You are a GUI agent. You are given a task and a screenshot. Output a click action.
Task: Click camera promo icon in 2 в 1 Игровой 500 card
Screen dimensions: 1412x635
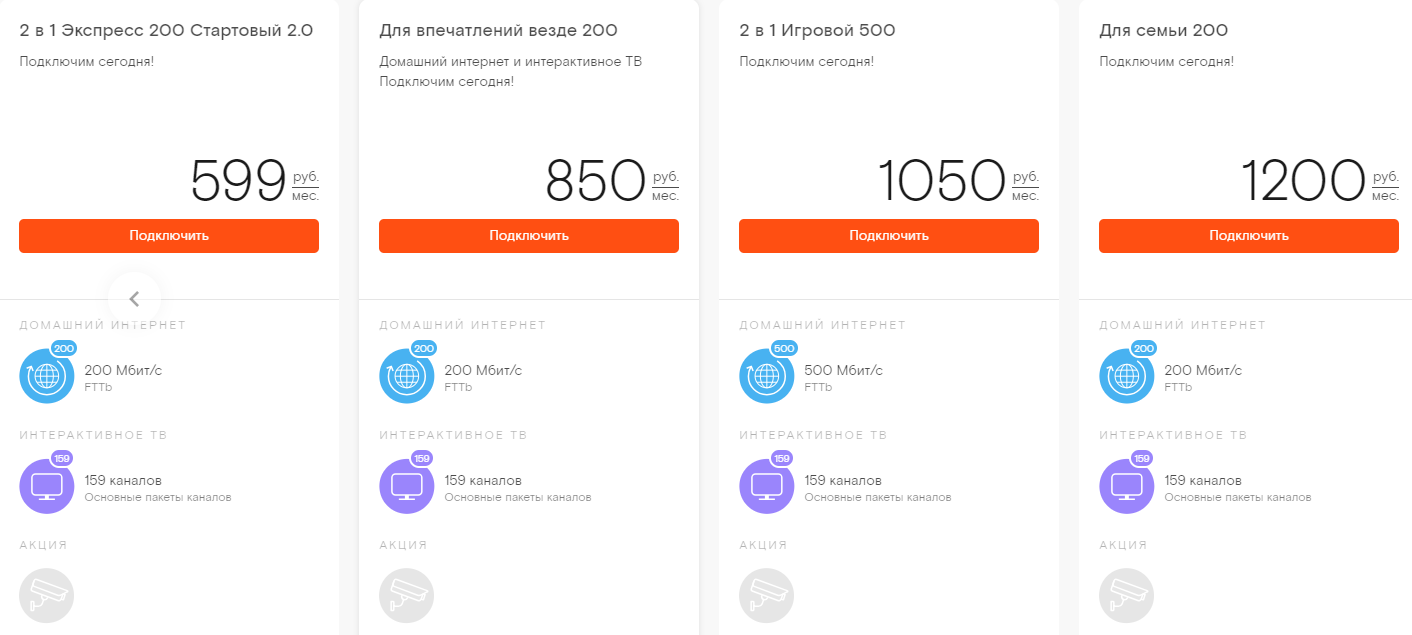[766, 595]
